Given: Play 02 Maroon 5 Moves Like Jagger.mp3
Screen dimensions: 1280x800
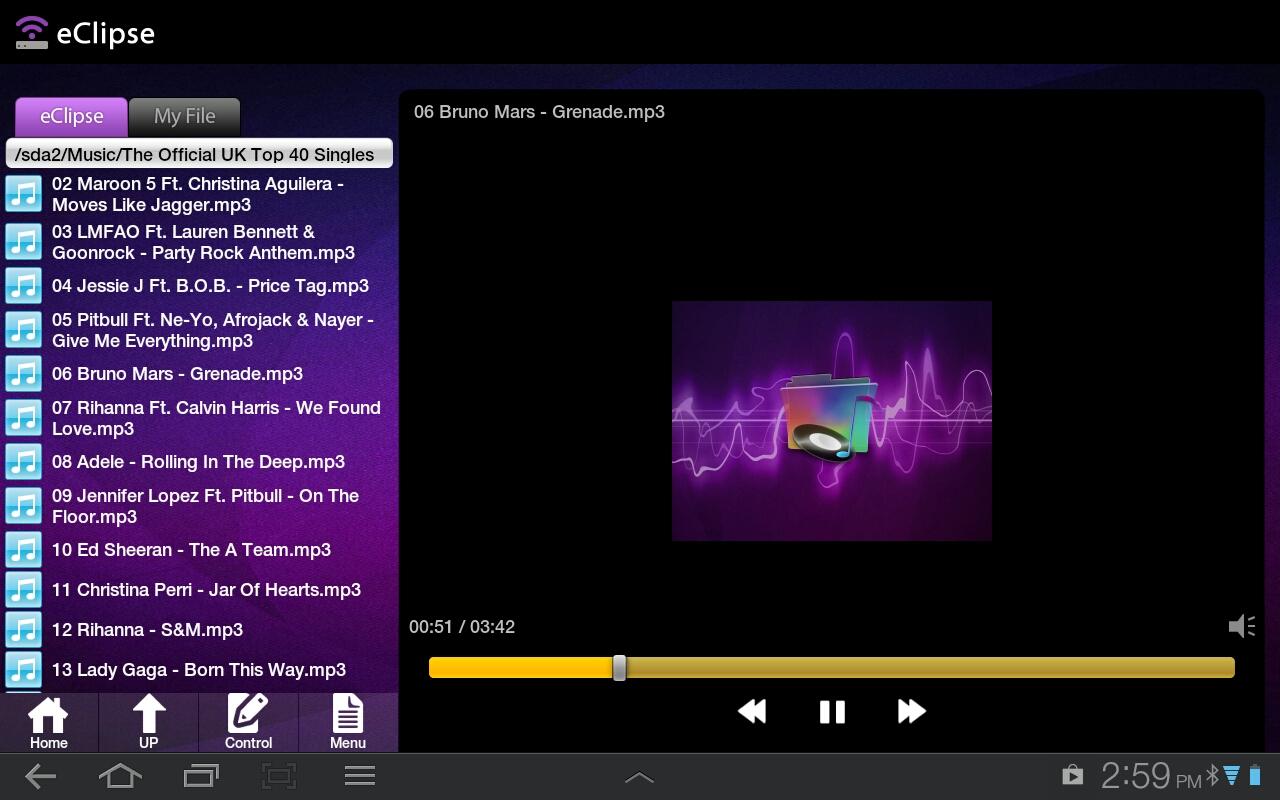Looking at the screenshot, I should tap(198, 194).
